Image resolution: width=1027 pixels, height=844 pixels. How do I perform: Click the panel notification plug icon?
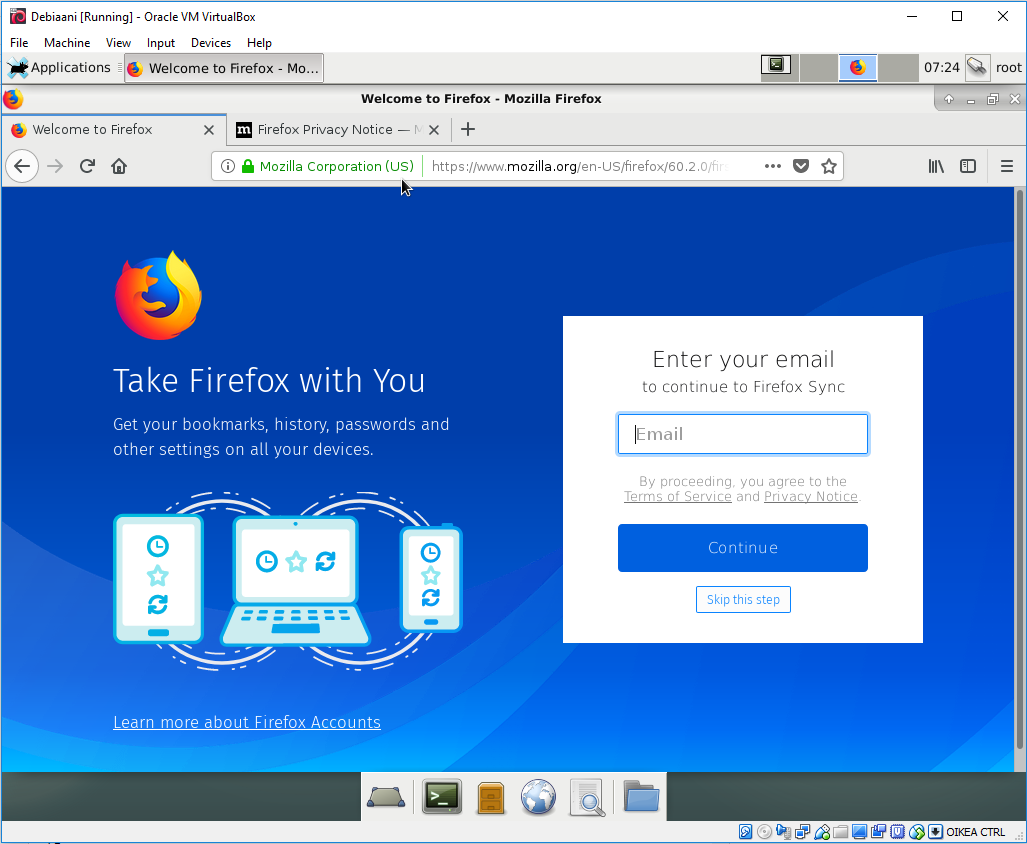[977, 67]
